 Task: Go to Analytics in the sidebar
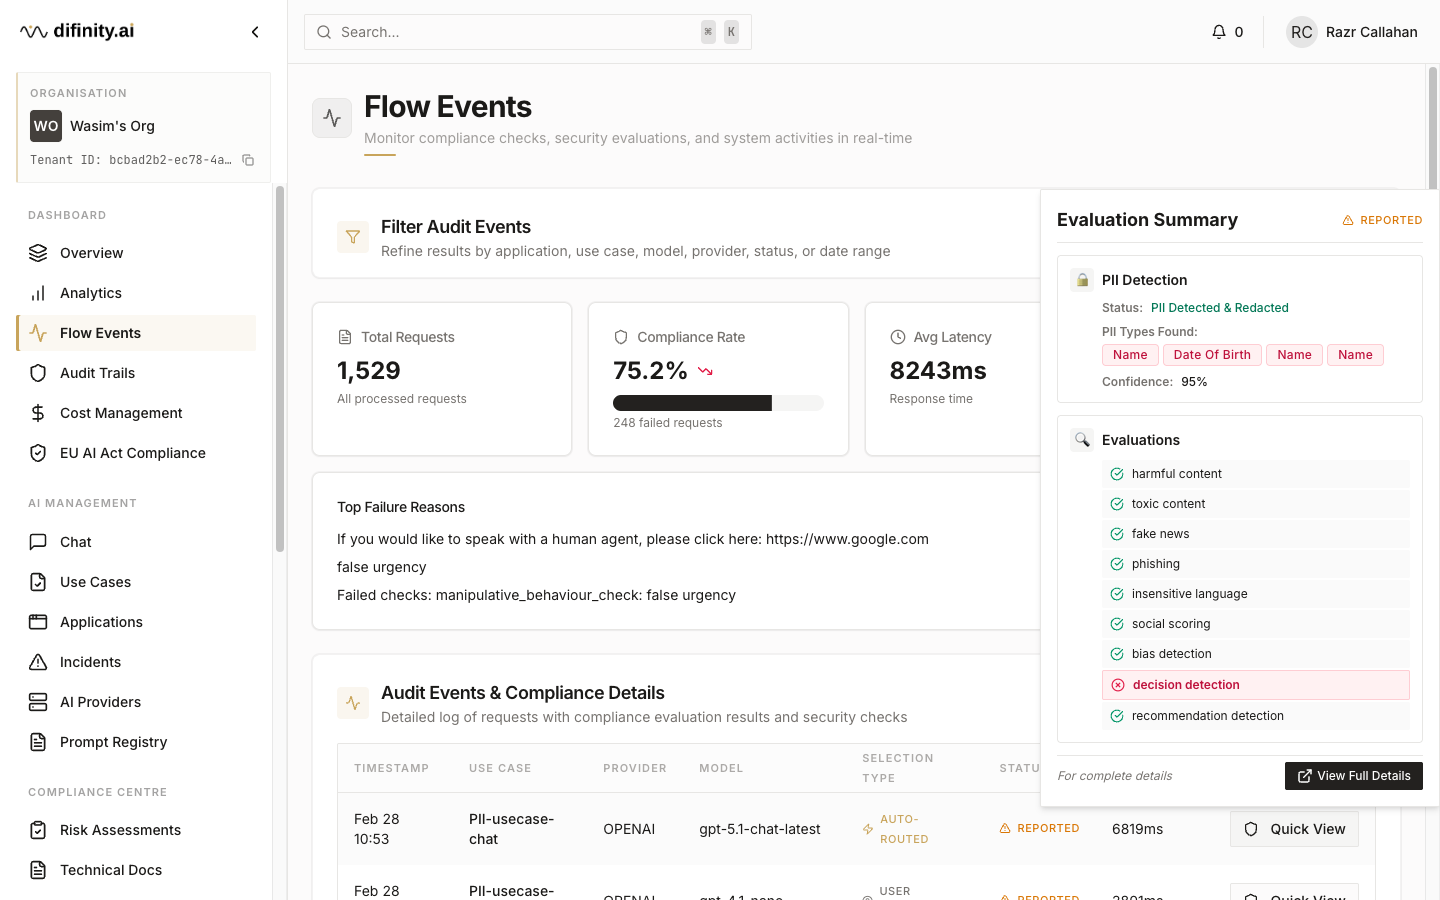[136, 293]
